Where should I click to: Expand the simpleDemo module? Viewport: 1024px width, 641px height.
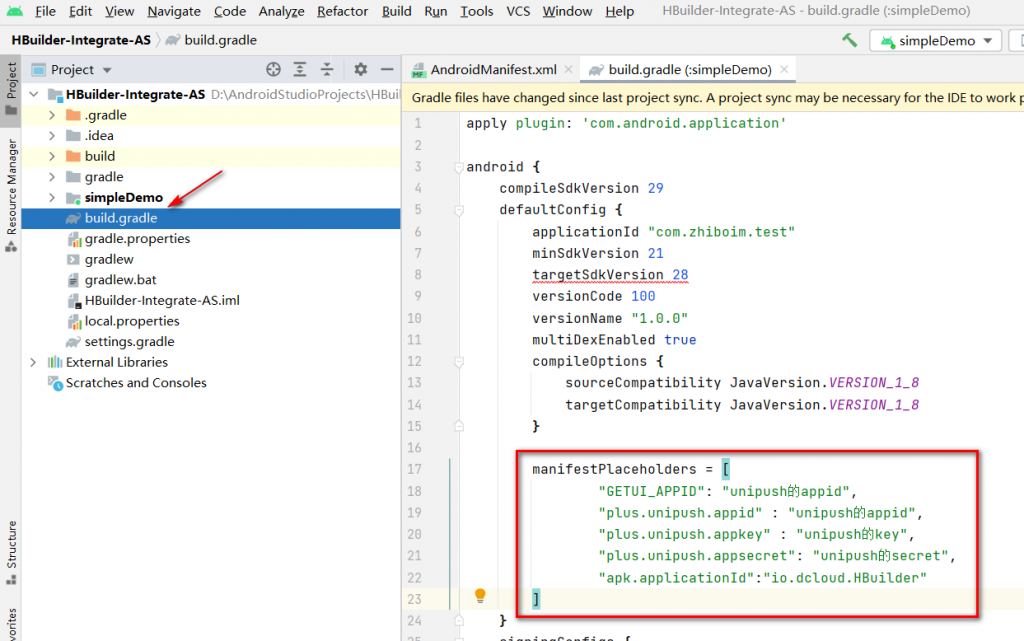[52, 198]
